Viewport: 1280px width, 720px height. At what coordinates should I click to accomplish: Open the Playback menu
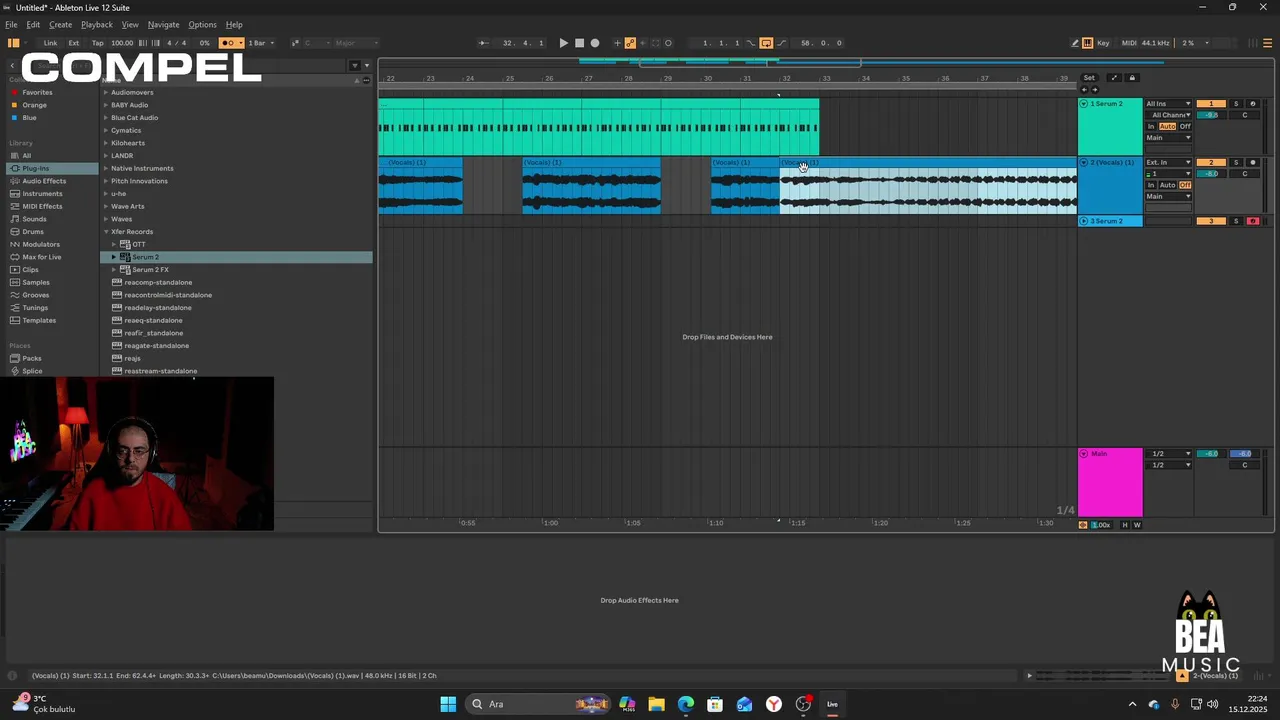click(x=97, y=24)
